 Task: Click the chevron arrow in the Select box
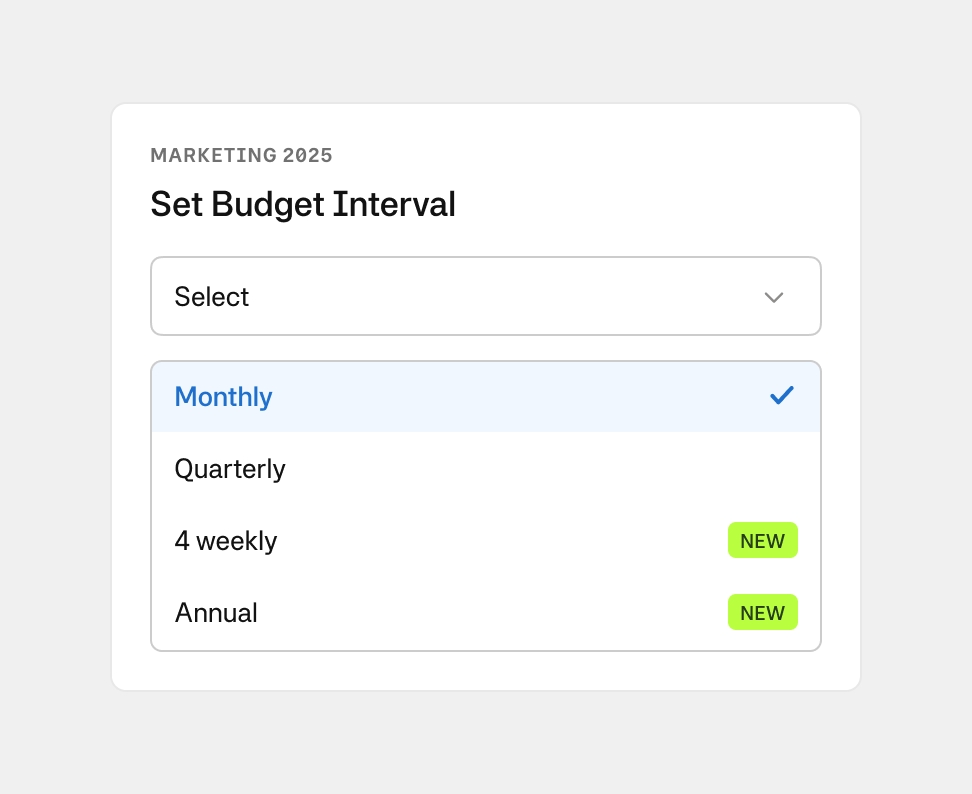773,297
